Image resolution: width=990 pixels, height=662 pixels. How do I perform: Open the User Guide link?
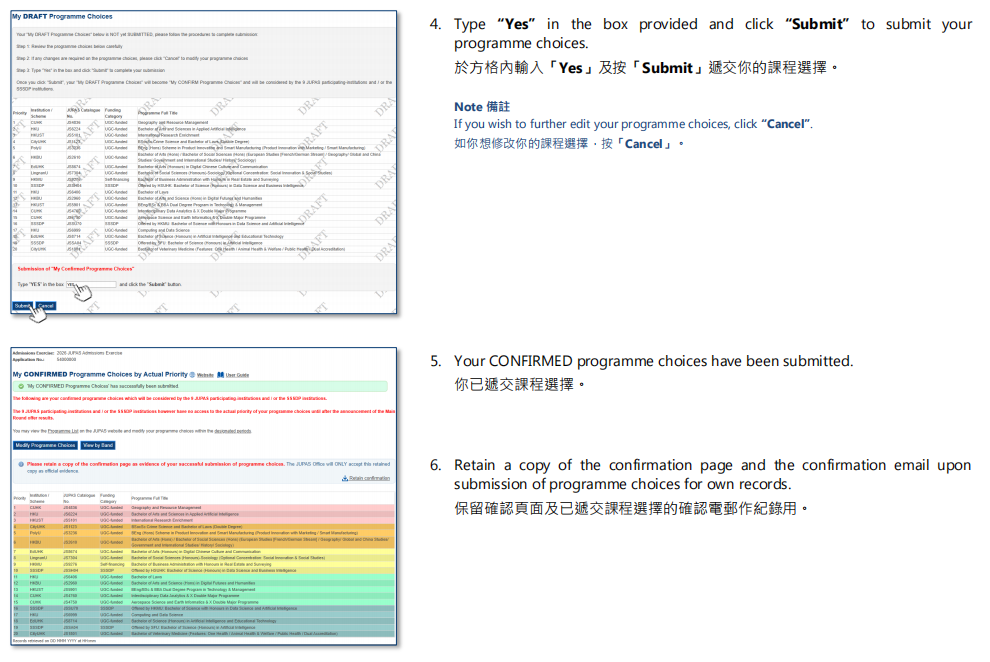(x=237, y=375)
